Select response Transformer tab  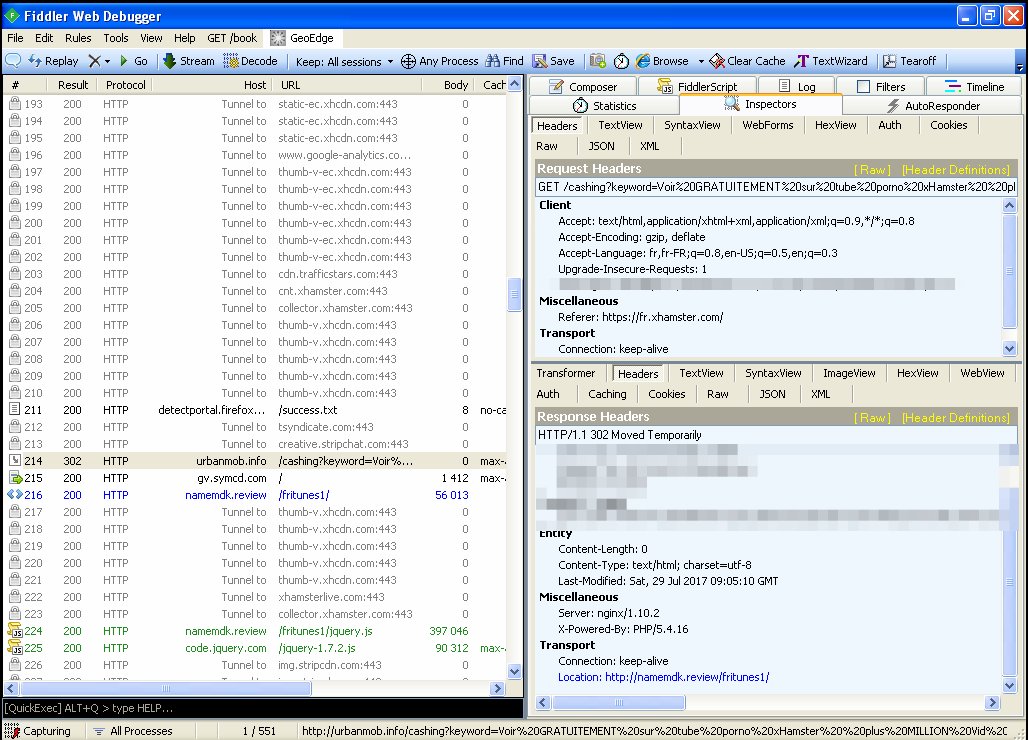tap(566, 373)
